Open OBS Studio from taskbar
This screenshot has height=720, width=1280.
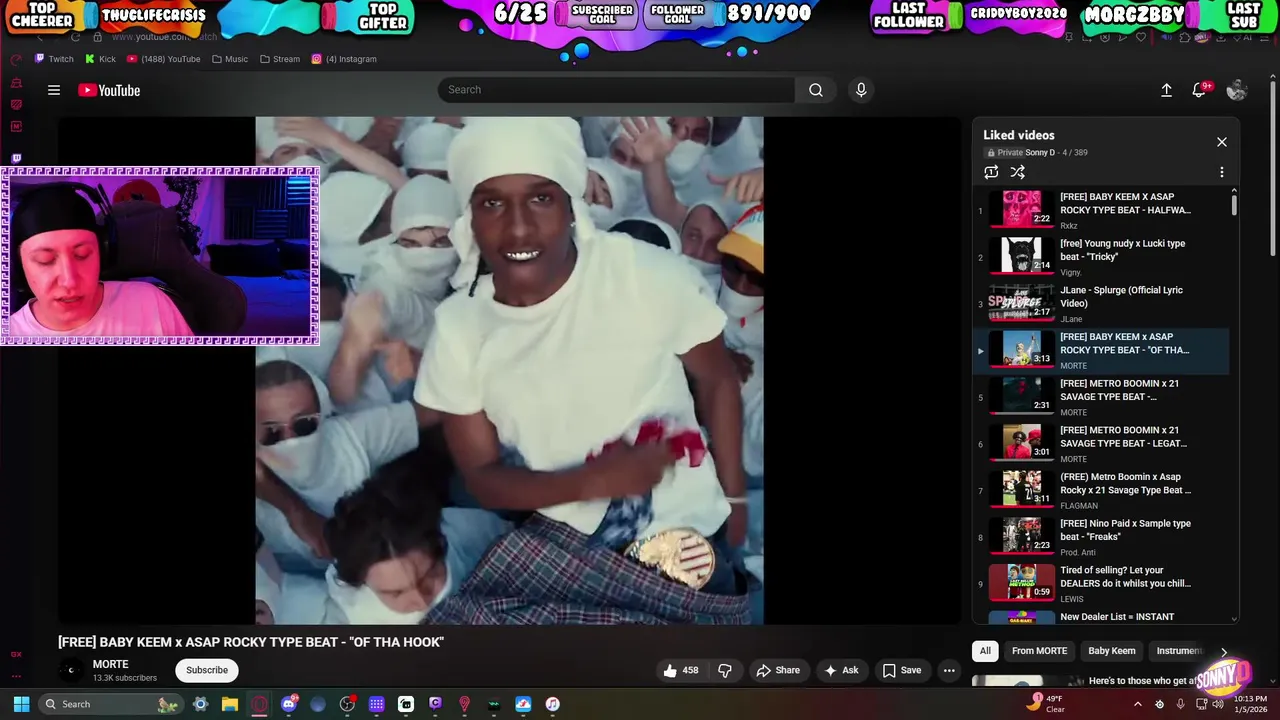click(347, 704)
